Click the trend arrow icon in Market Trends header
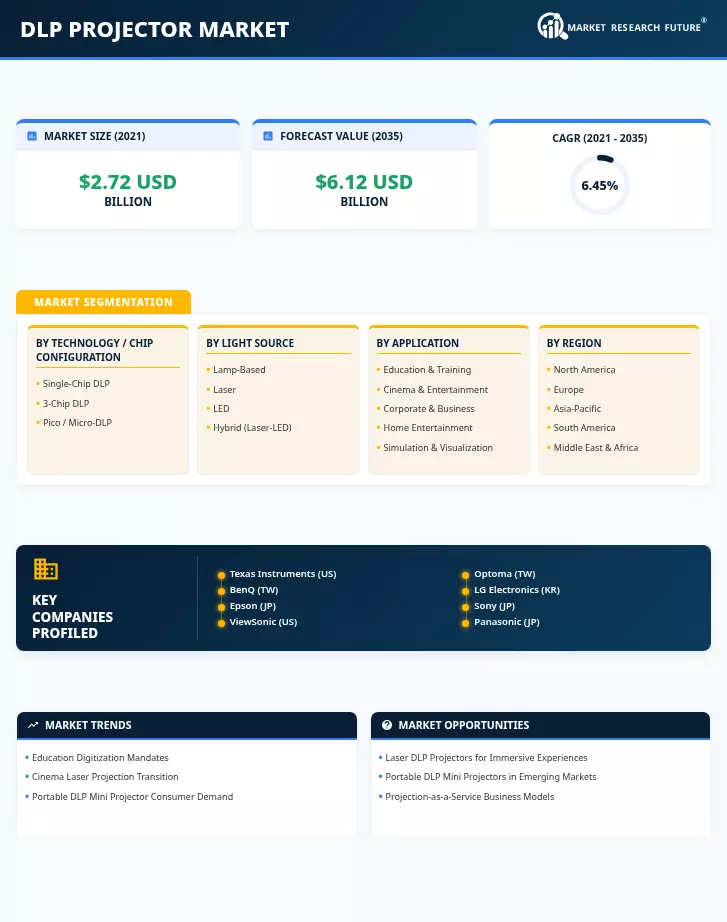Viewport: 727px width, 922px height. [x=33, y=726]
